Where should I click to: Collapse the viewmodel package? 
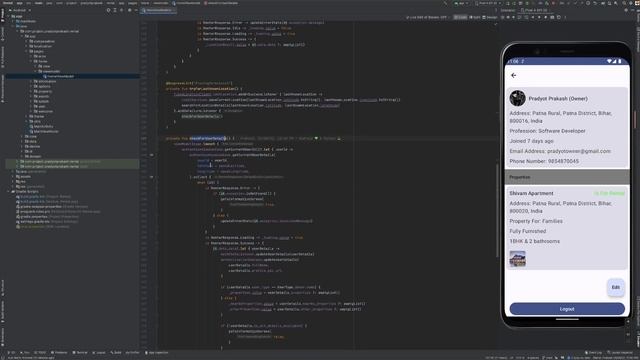coord(36,71)
